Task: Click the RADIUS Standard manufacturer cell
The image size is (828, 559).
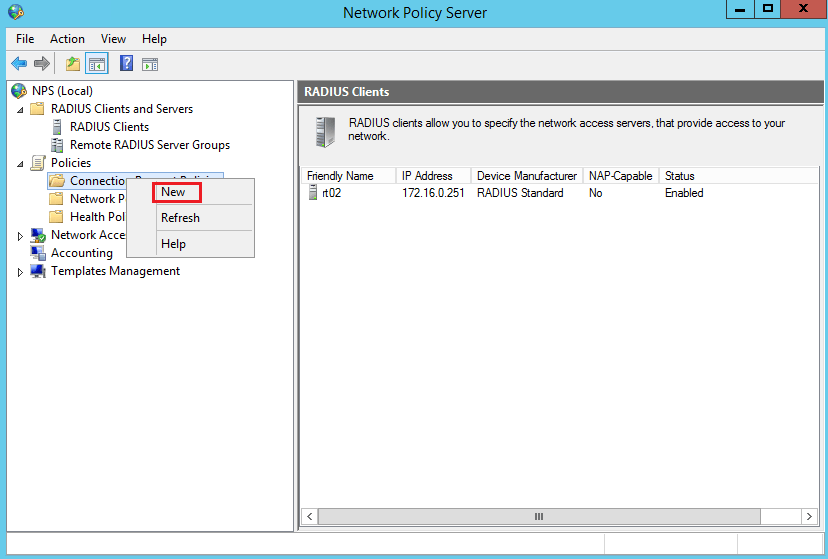Action: point(520,193)
